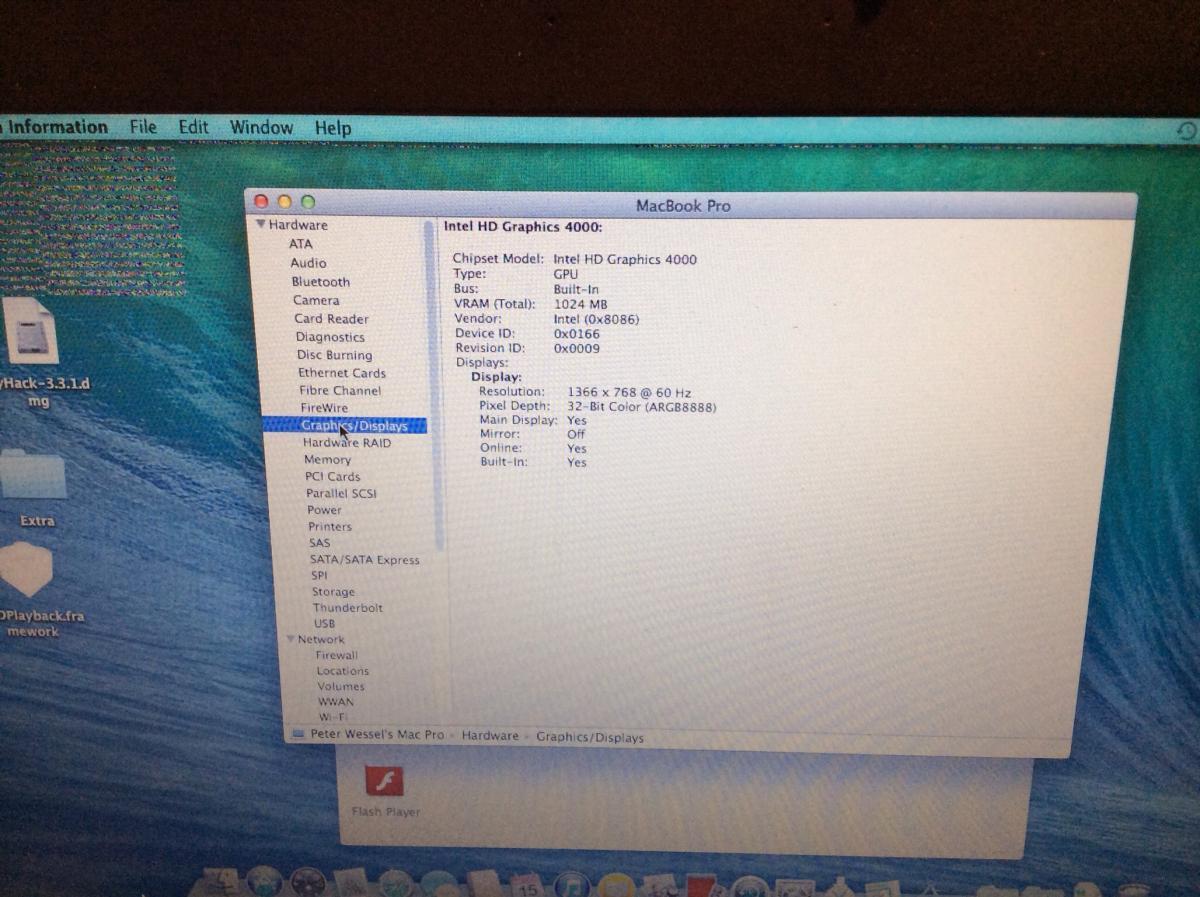1200x897 pixels.
Task: Collapse the Hardware section triangle
Action: pyautogui.click(x=261, y=225)
